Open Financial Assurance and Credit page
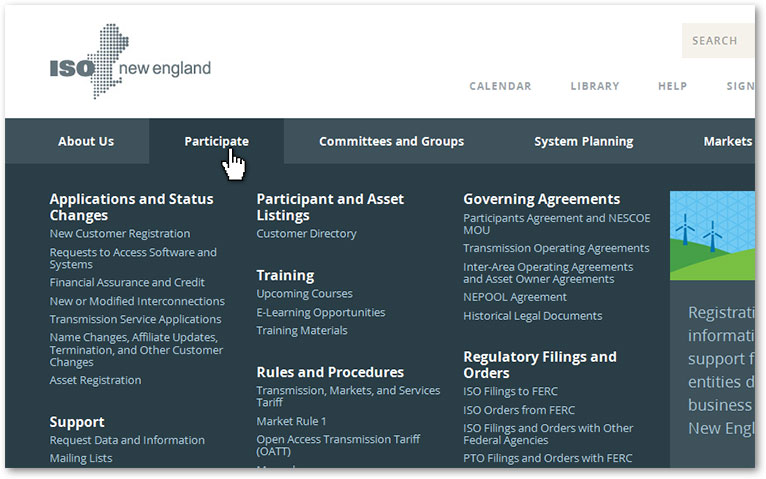 point(127,283)
